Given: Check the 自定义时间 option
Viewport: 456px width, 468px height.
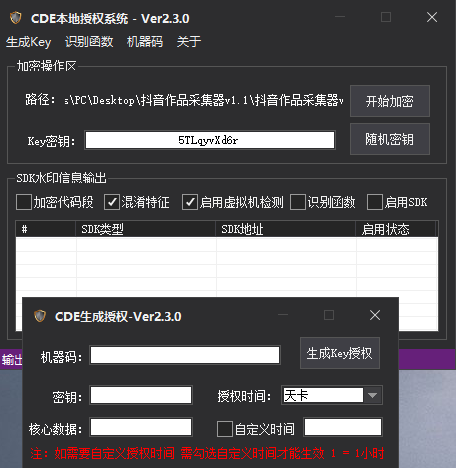Looking at the screenshot, I should (x=225, y=429).
